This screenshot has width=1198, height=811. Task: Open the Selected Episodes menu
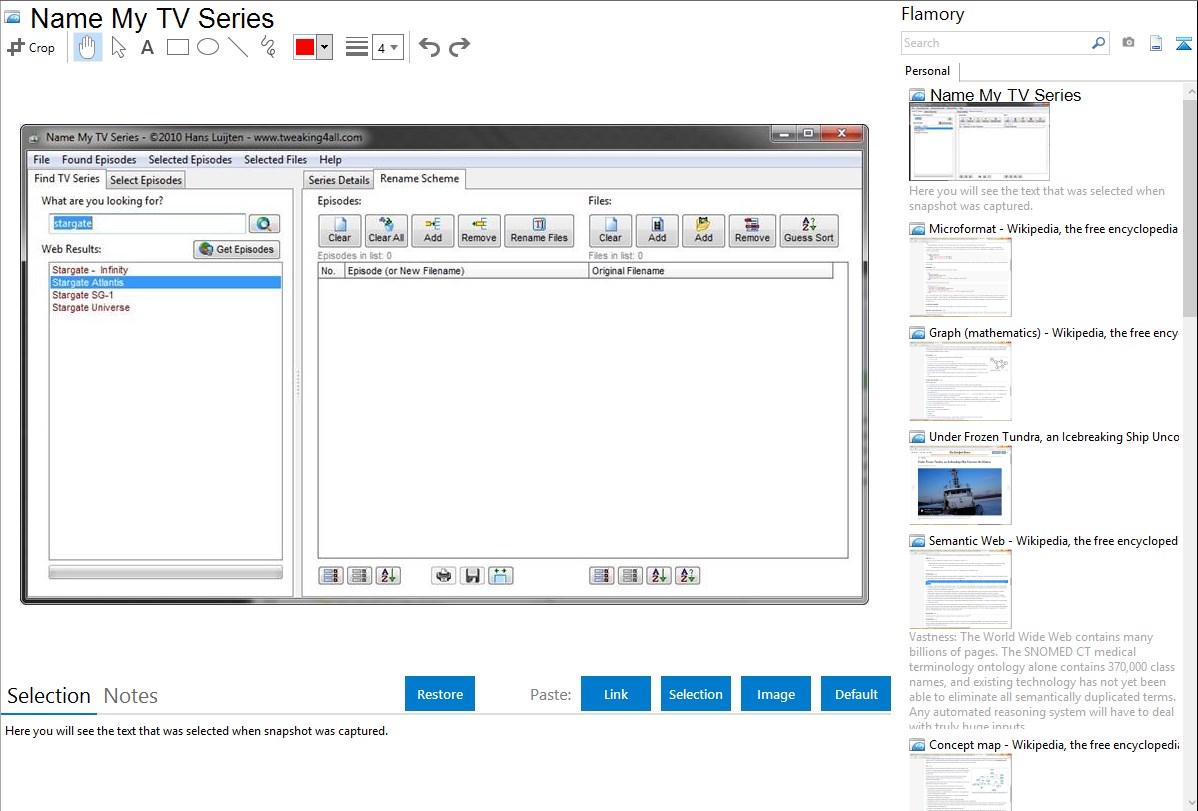pyautogui.click(x=190, y=160)
